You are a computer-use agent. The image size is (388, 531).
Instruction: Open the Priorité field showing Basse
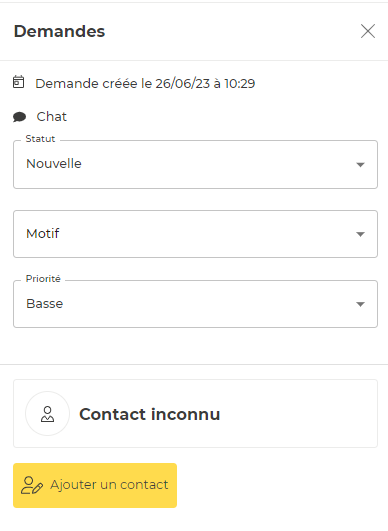[x=195, y=304]
